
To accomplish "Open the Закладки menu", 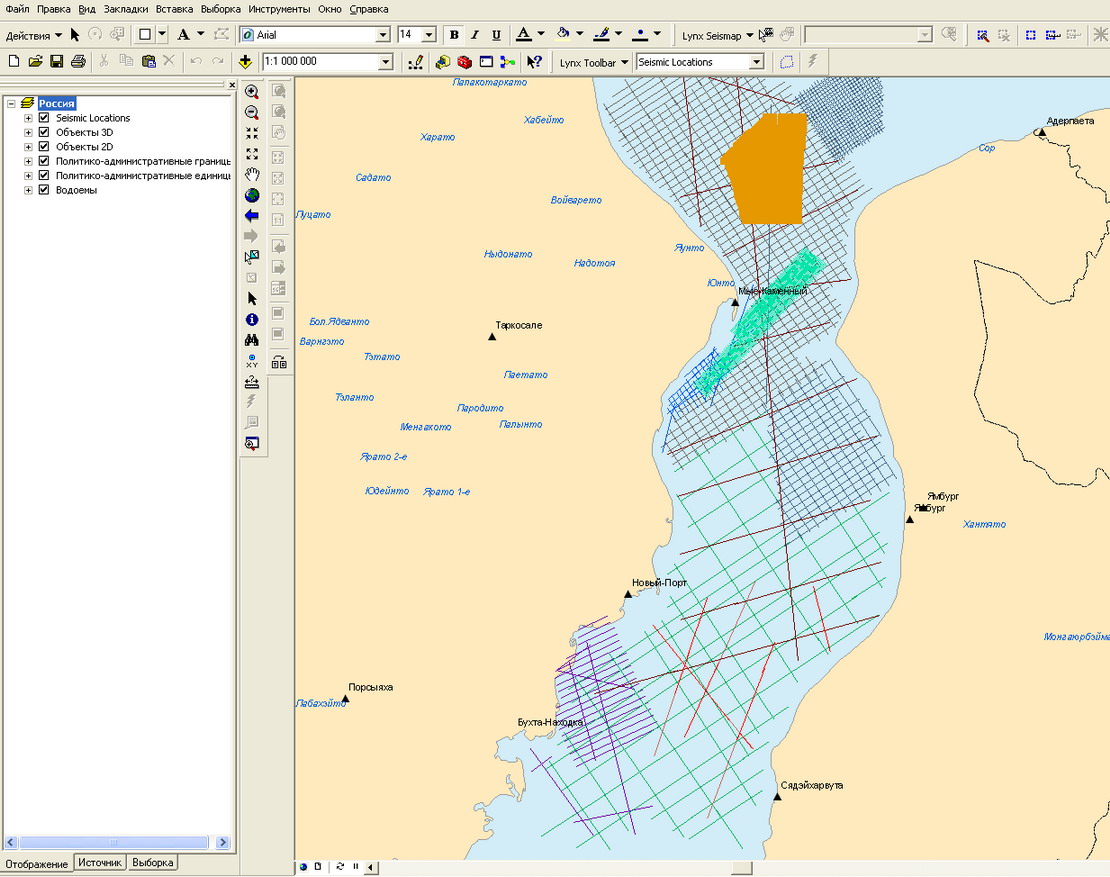I will pos(125,9).
